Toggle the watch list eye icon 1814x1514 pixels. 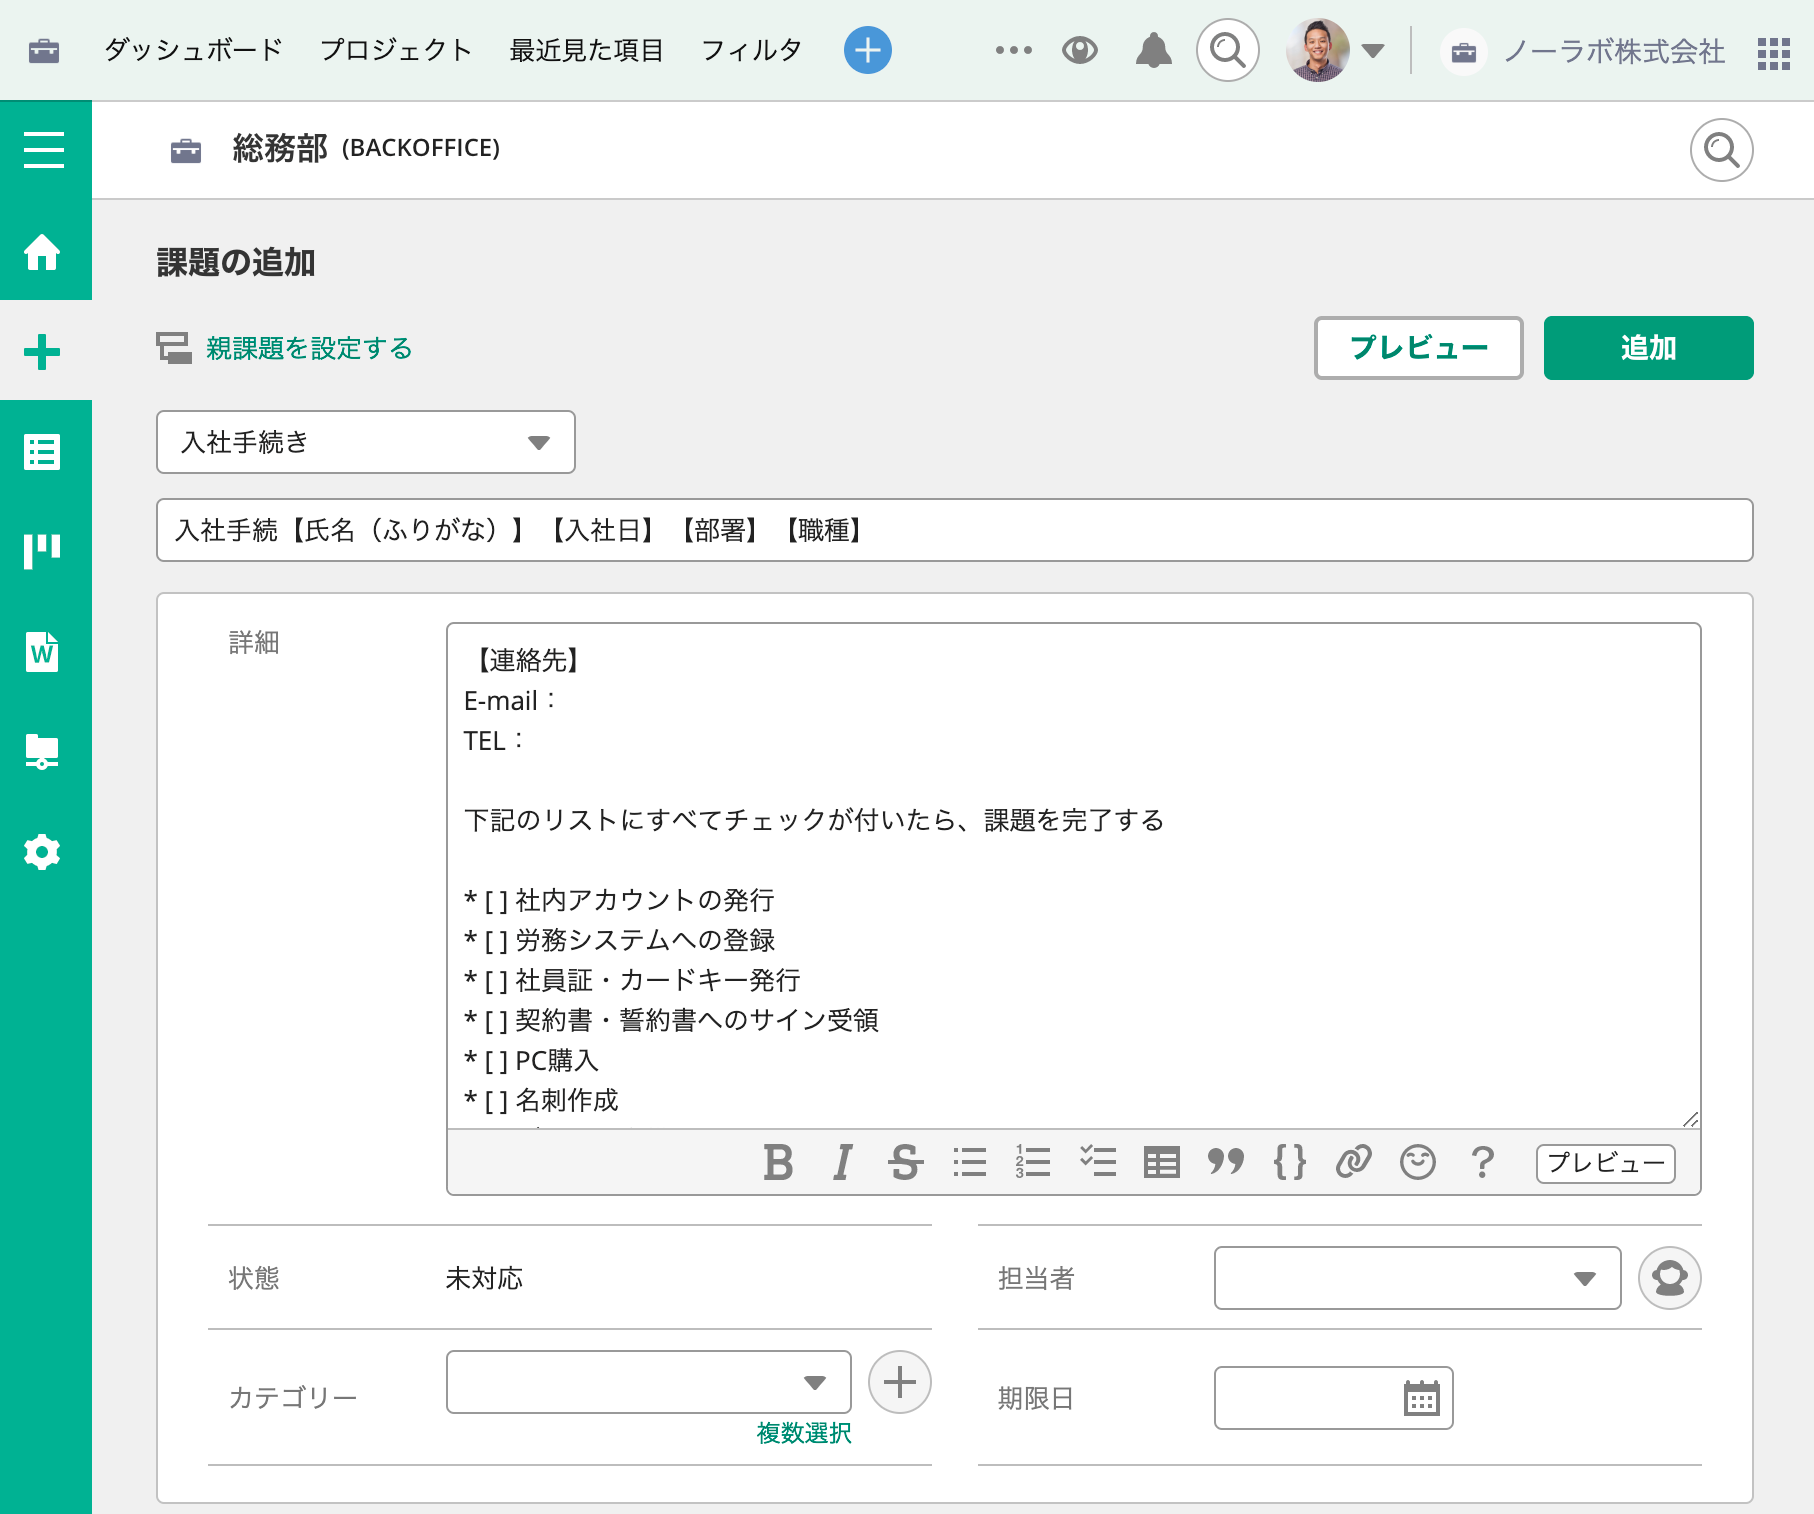click(1080, 50)
